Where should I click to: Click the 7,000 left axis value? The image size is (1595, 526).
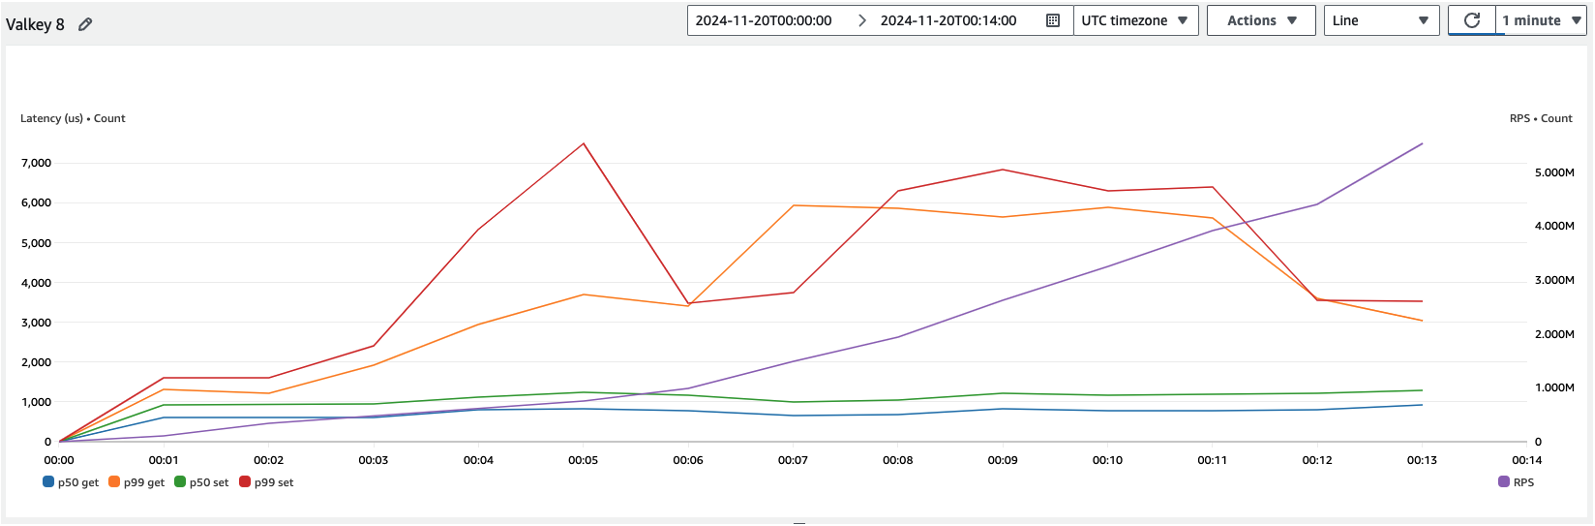click(x=36, y=163)
